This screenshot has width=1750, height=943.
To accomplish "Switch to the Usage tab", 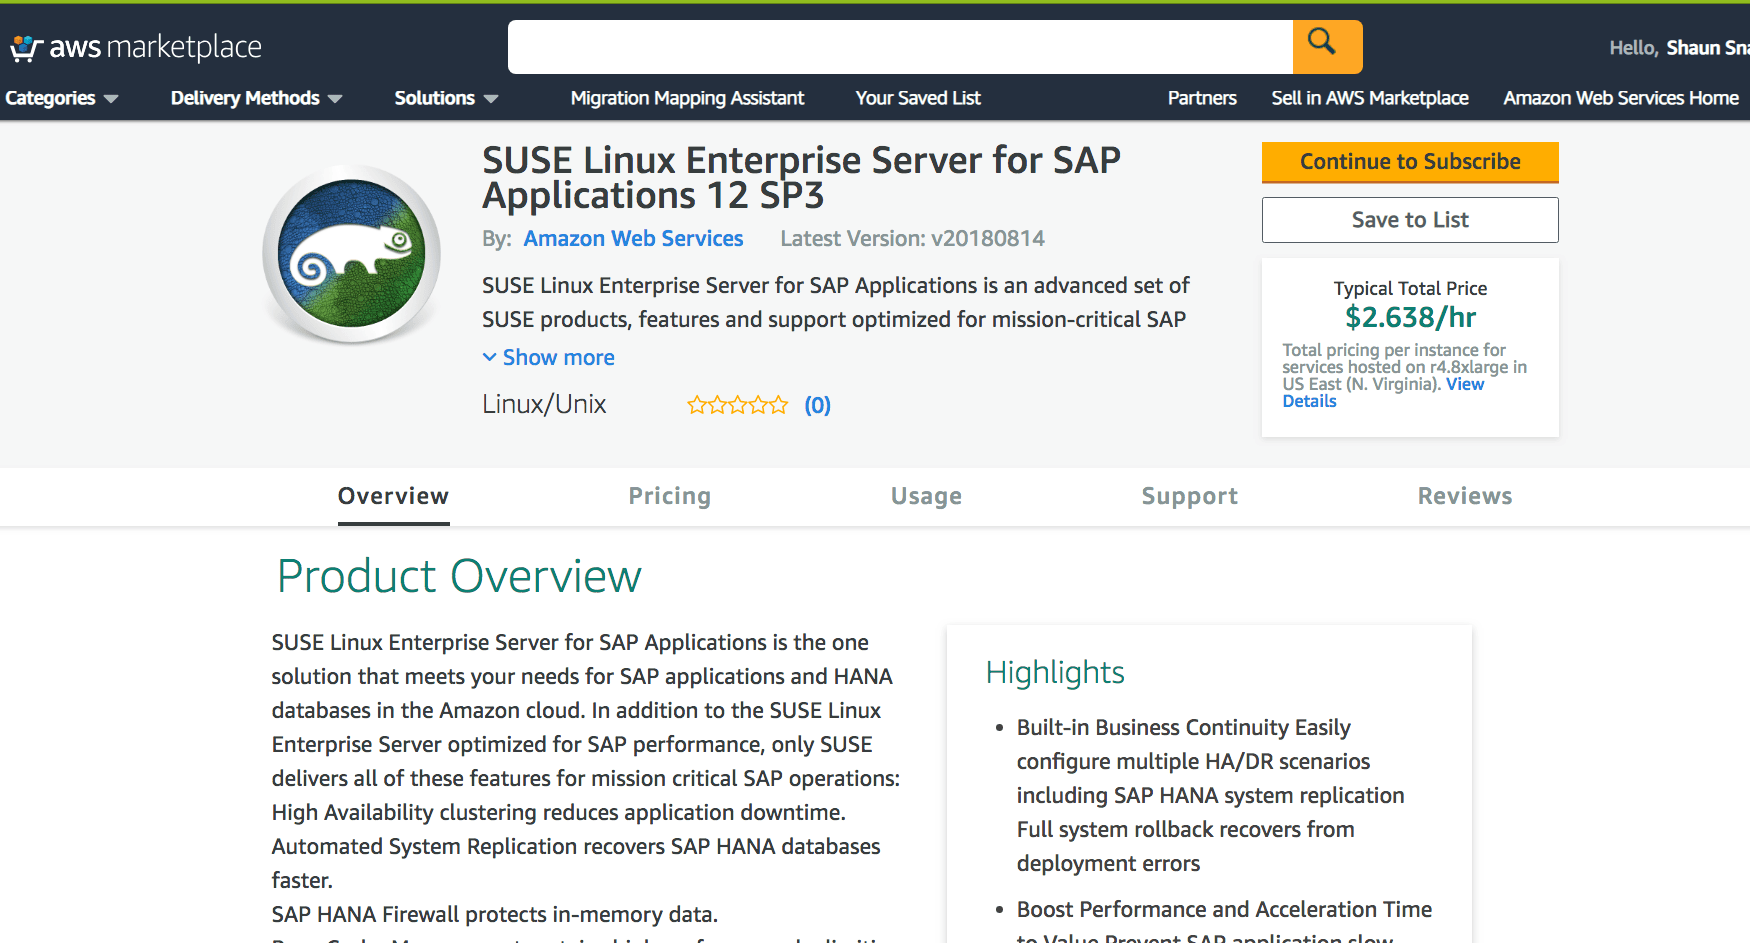I will coord(927,496).
